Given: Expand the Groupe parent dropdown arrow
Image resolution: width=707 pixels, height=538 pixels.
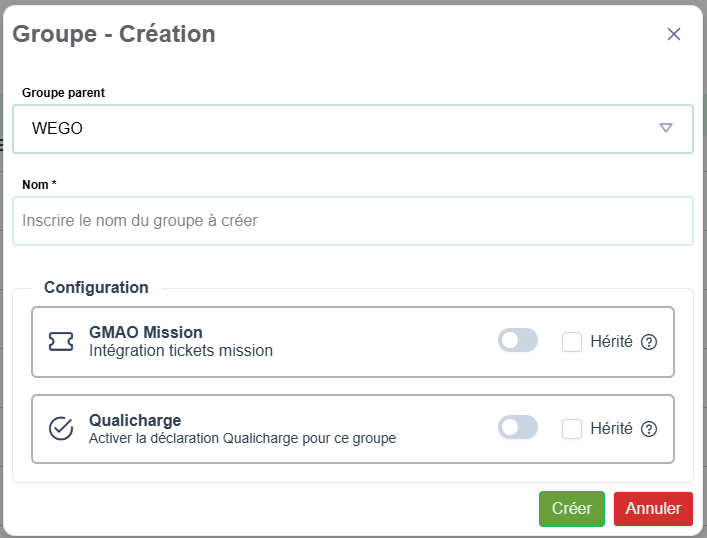Looking at the screenshot, I should coord(666,128).
